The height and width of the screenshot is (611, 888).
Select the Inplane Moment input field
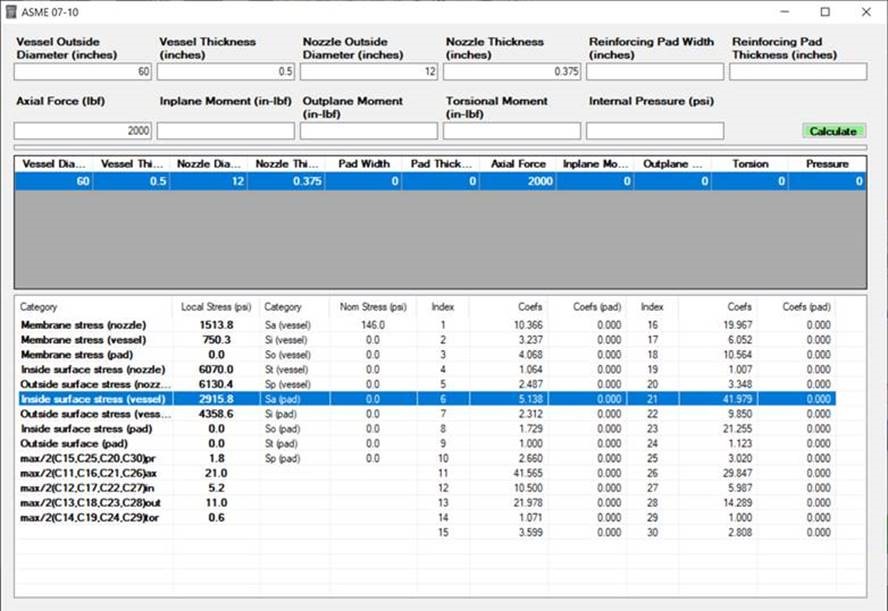pyautogui.click(x=225, y=131)
